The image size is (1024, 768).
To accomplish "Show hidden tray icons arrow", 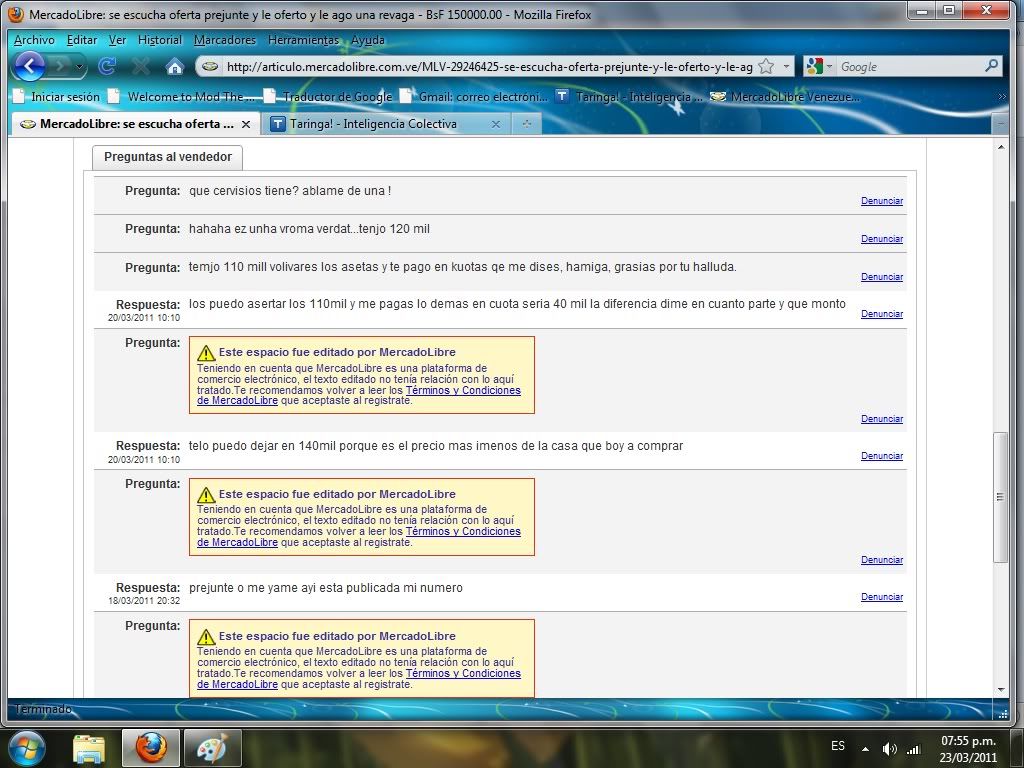I will point(865,748).
